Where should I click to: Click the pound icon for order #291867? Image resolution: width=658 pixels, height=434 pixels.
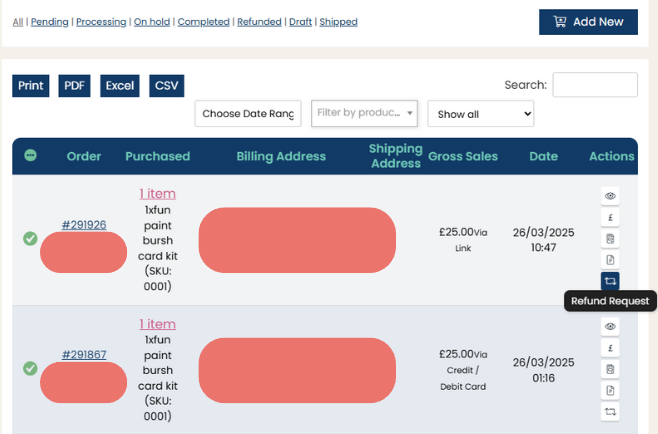pyautogui.click(x=610, y=348)
